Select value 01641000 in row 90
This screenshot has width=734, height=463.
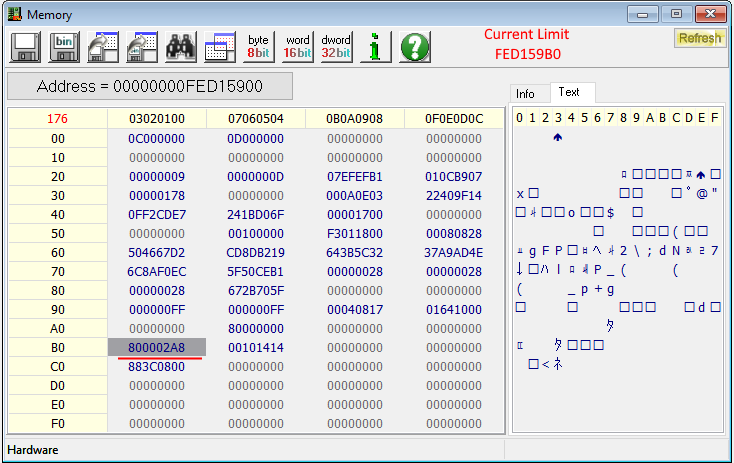point(454,309)
